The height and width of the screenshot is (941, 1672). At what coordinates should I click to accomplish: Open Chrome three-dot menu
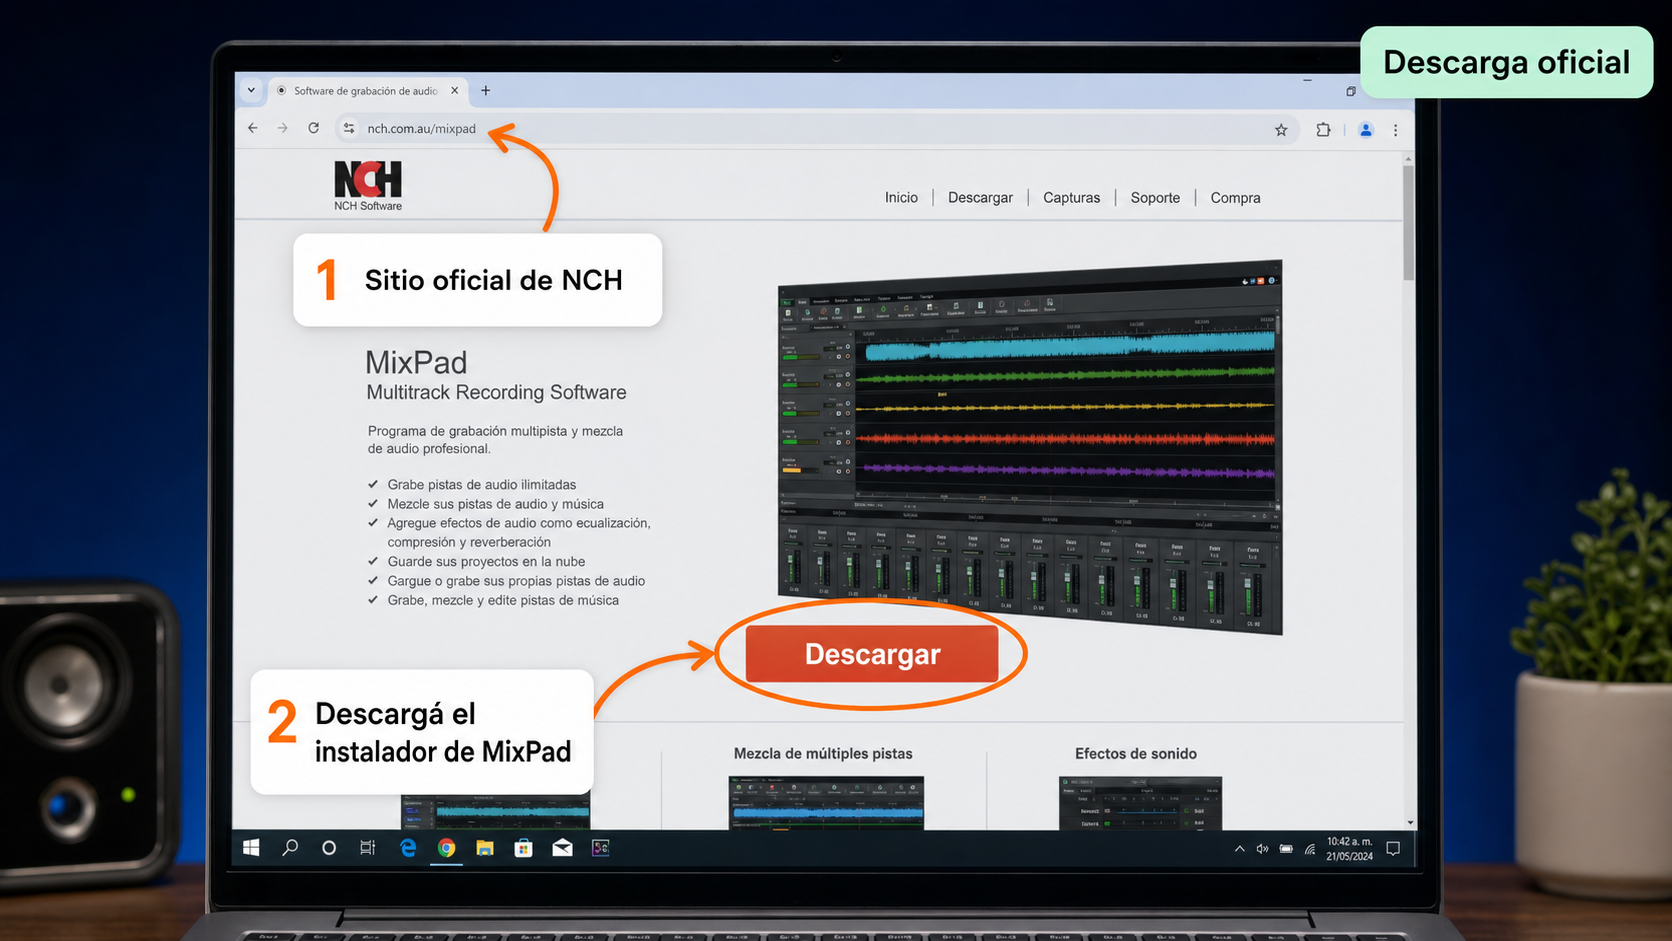1396,130
